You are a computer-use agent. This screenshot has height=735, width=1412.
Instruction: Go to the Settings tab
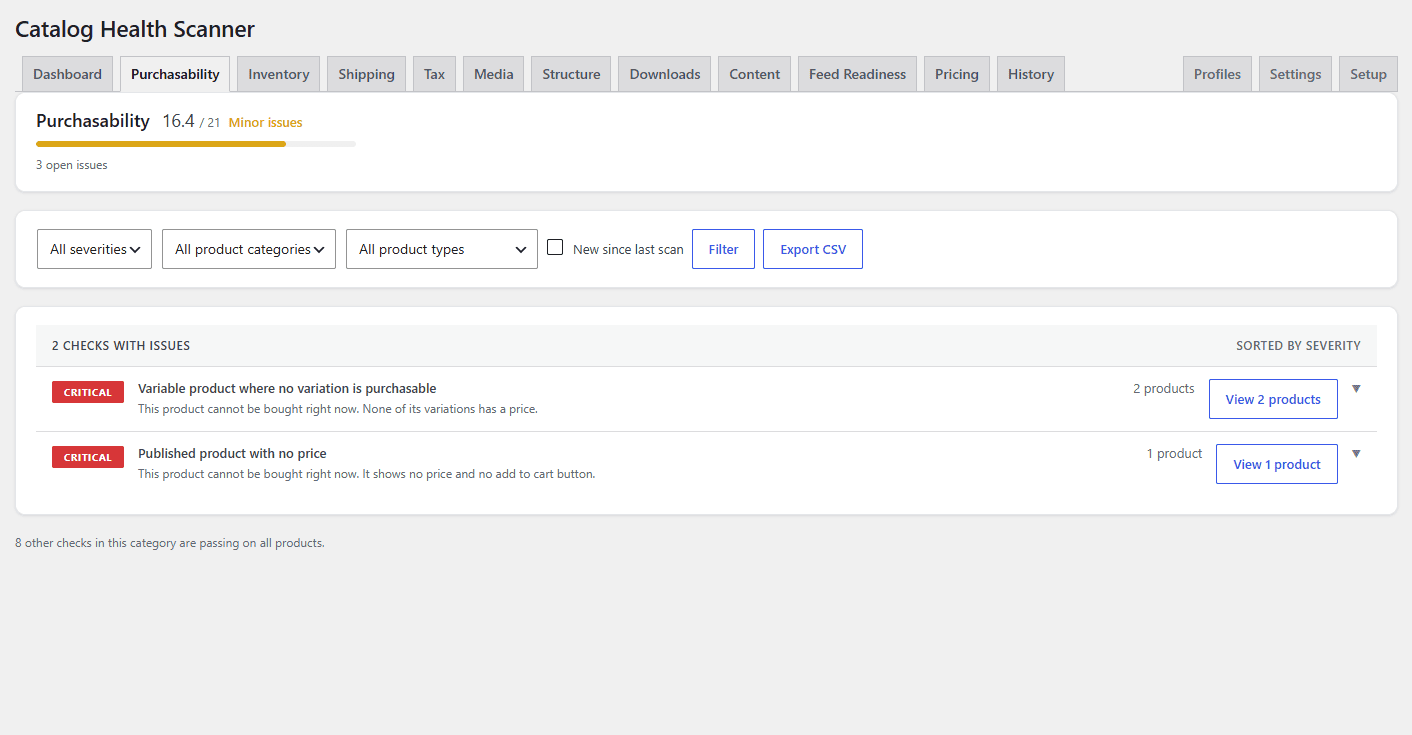pos(1295,74)
